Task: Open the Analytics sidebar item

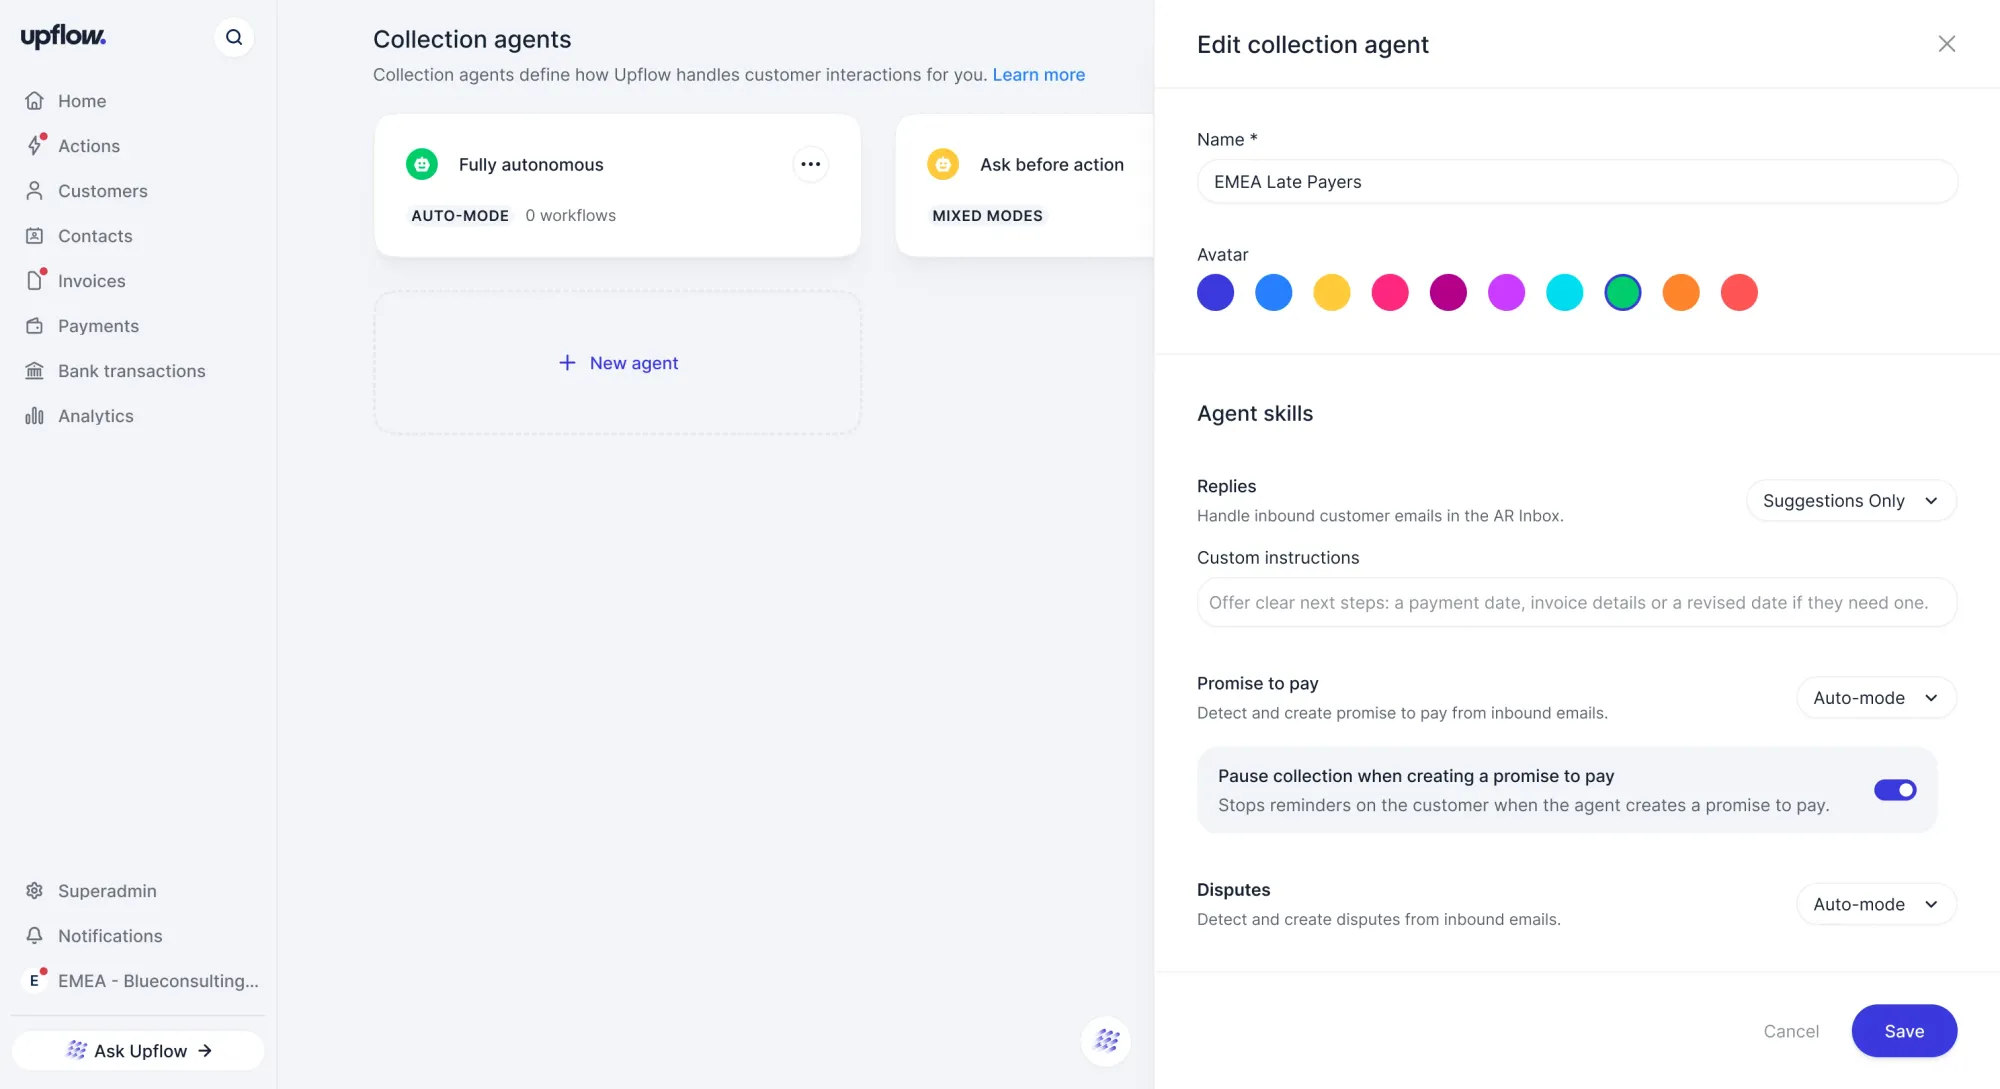Action: click(x=95, y=416)
